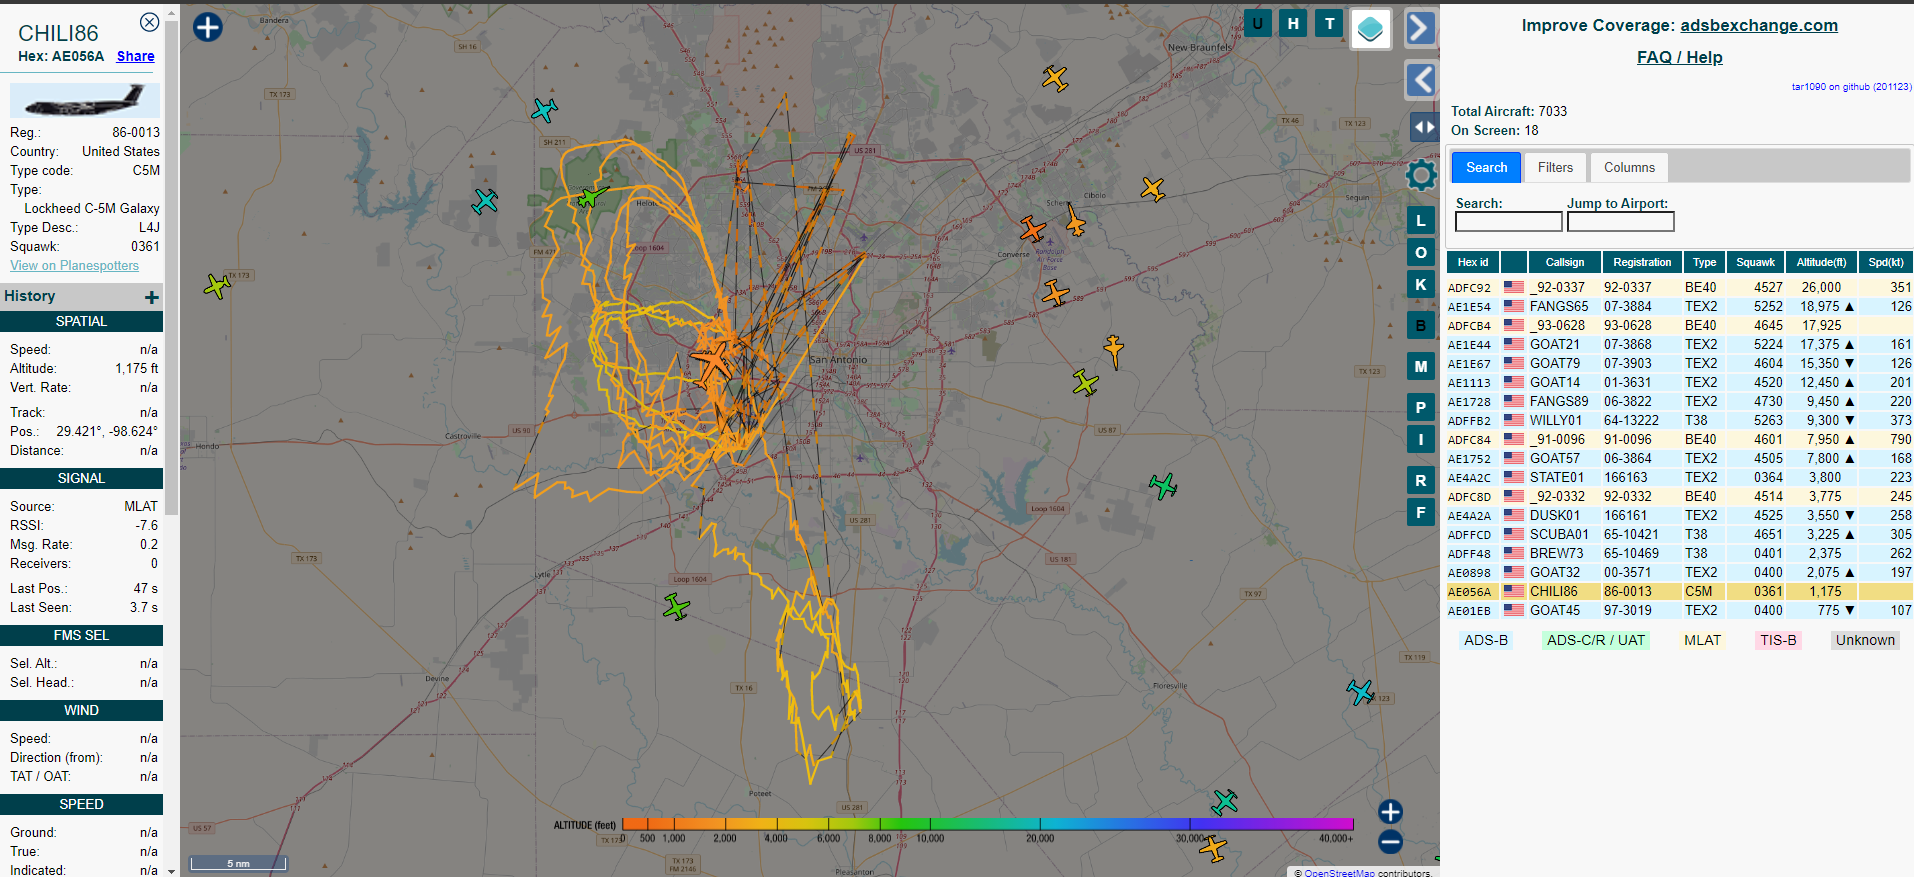1914x877 pixels.
Task: Open the settings gear icon
Action: pyautogui.click(x=1421, y=175)
